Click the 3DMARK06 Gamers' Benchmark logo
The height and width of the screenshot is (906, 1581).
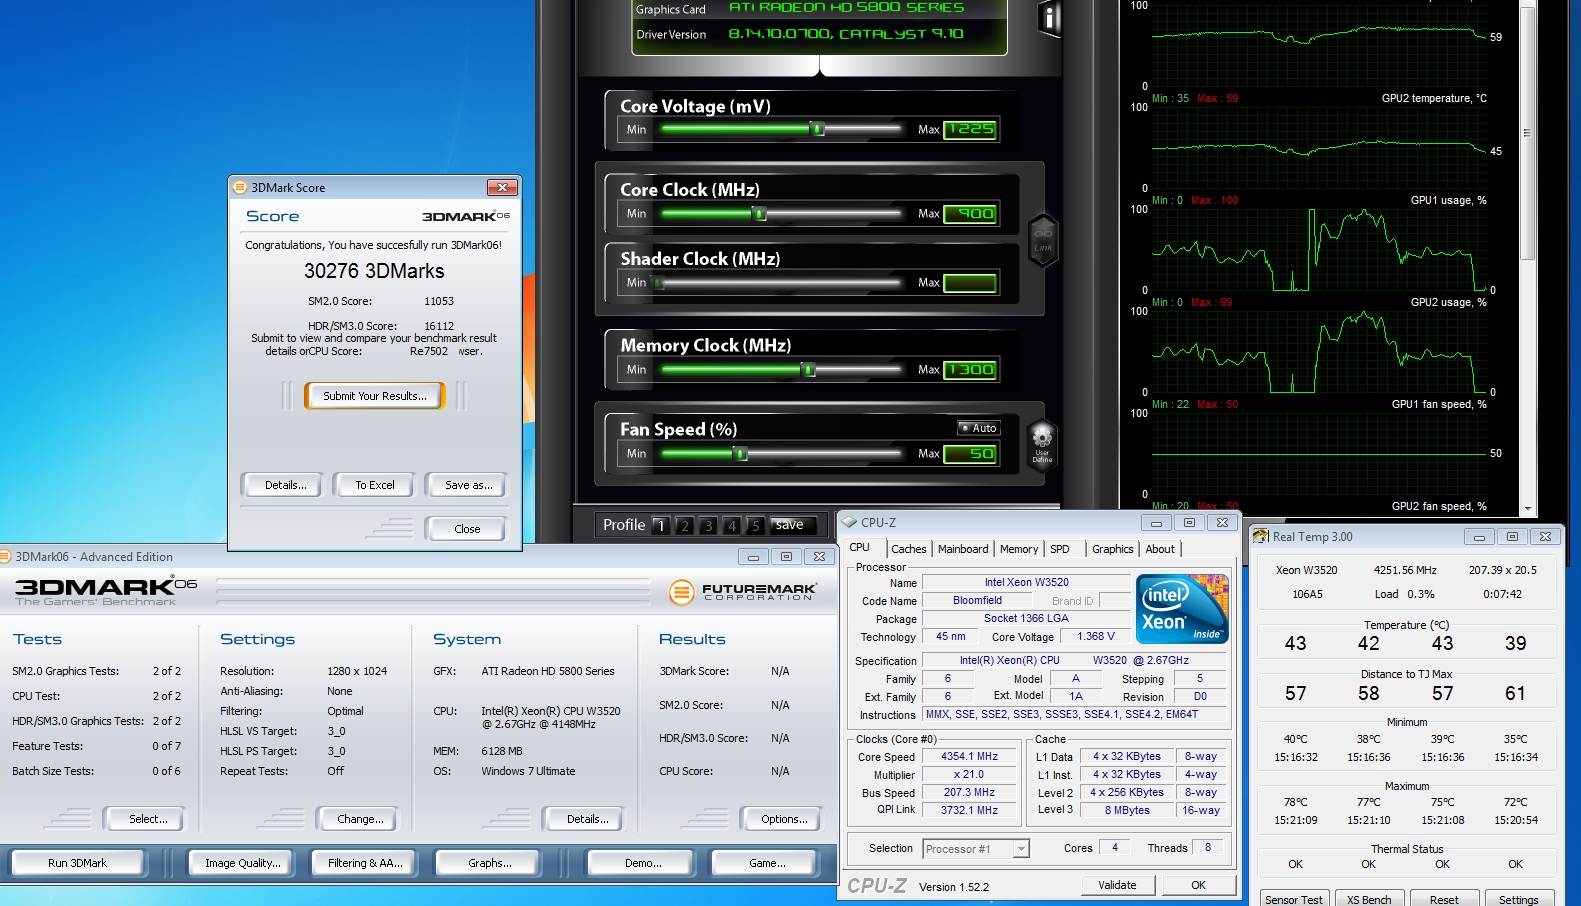pyautogui.click(x=105, y=590)
